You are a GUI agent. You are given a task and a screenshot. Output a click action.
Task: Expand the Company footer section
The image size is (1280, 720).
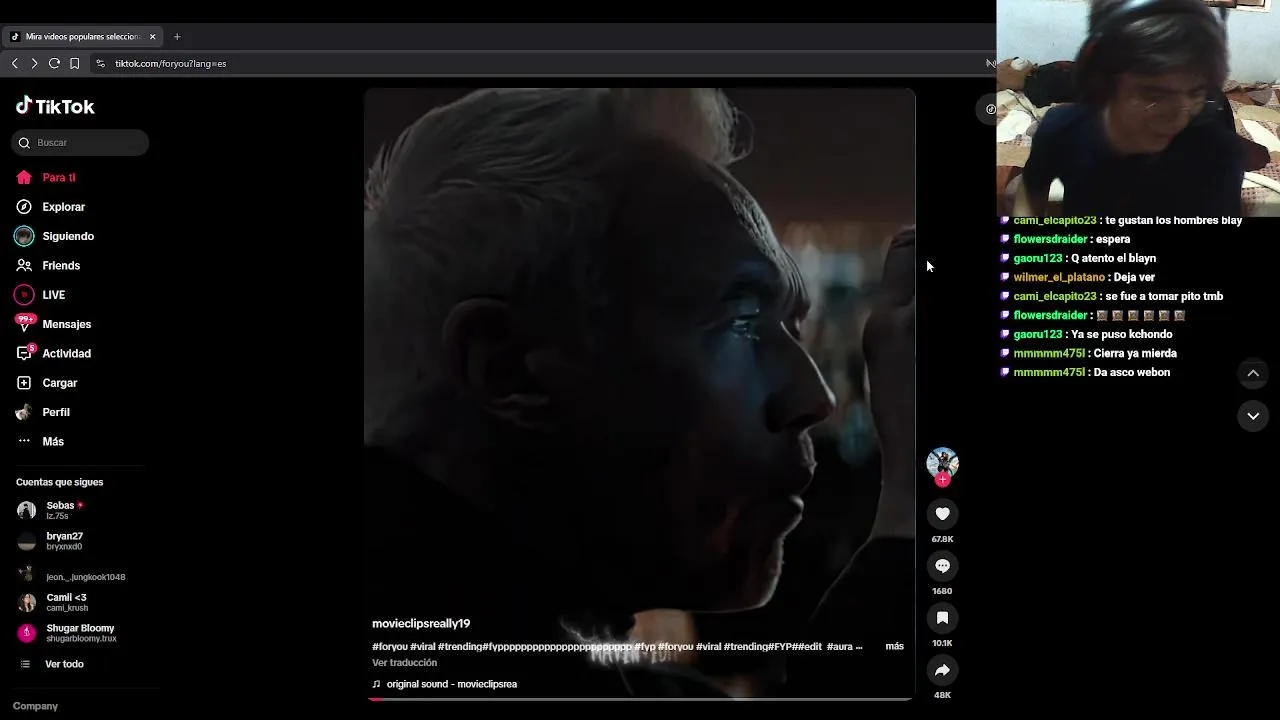pos(35,706)
